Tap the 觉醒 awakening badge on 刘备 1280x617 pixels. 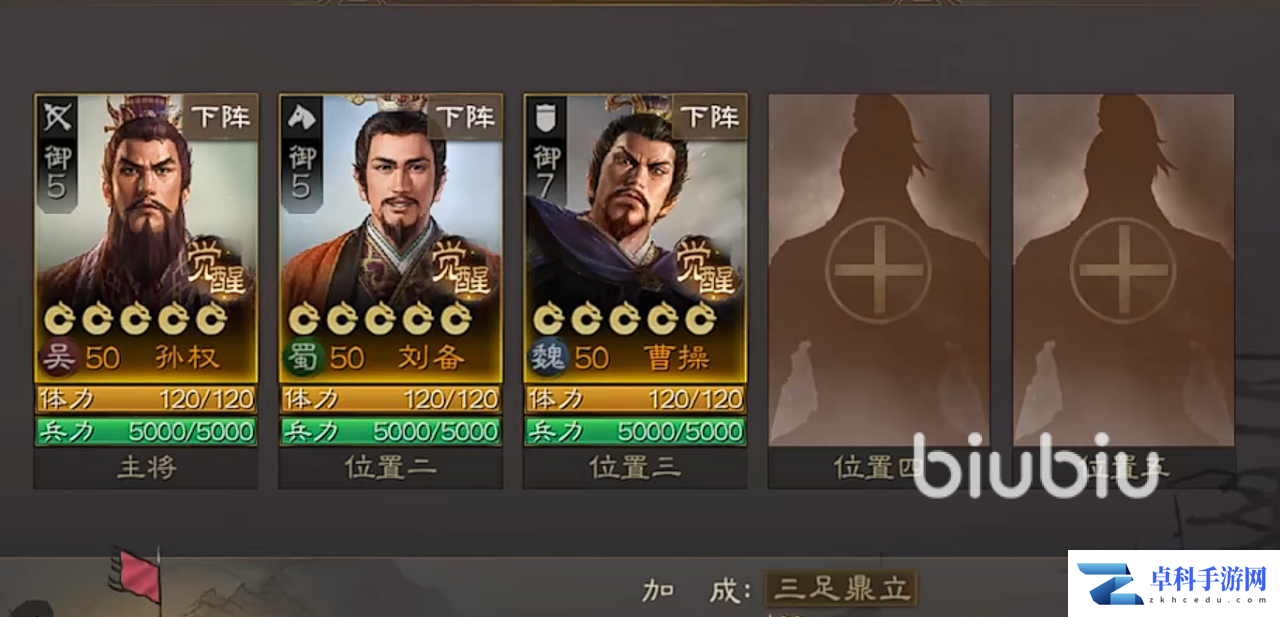pos(459,267)
